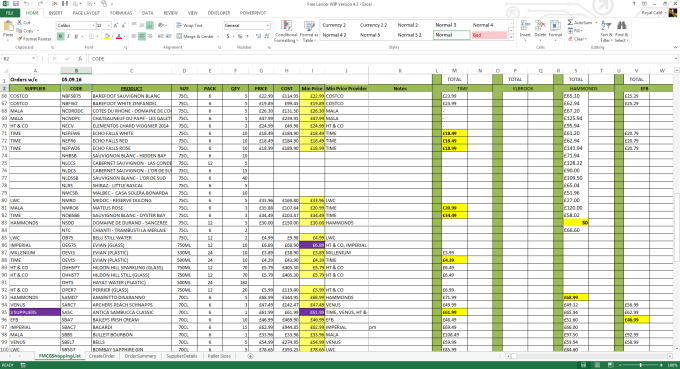Open the FILE tab

(x=9, y=13)
